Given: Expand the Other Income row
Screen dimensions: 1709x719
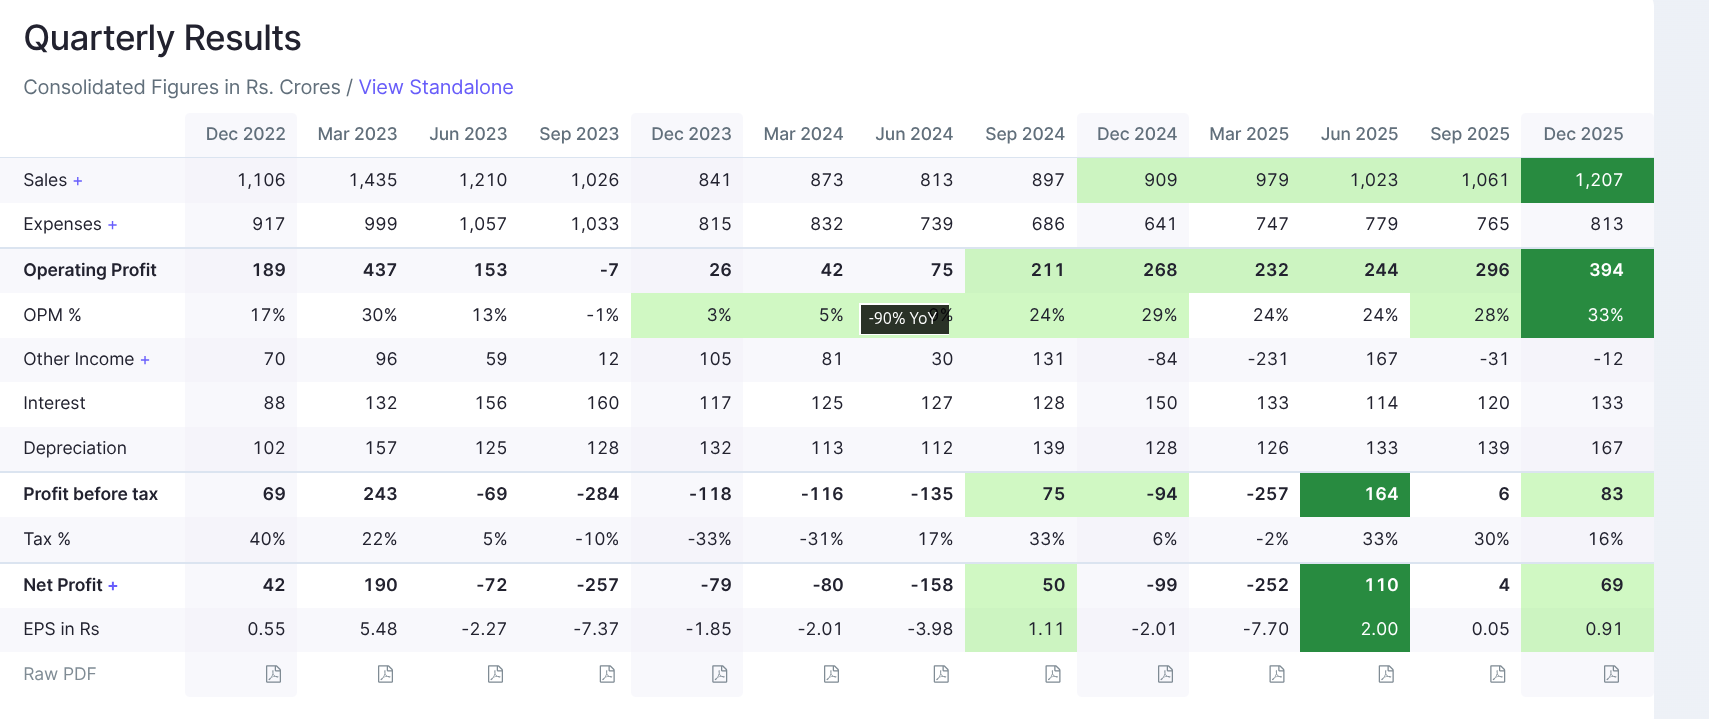Looking at the screenshot, I should pos(145,360).
